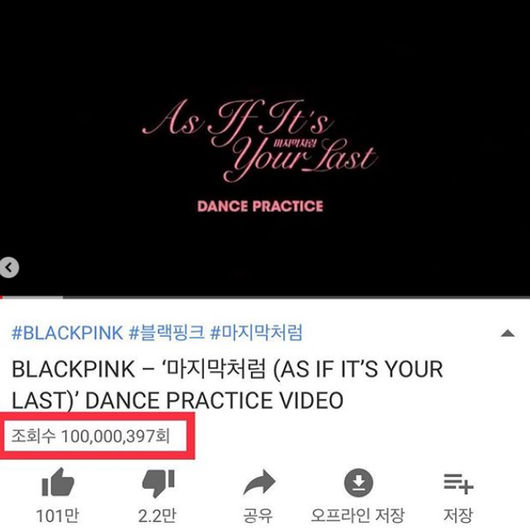The image size is (530, 530).
Task: Open the #마지막처럼 hashtag link
Action: 256,333
